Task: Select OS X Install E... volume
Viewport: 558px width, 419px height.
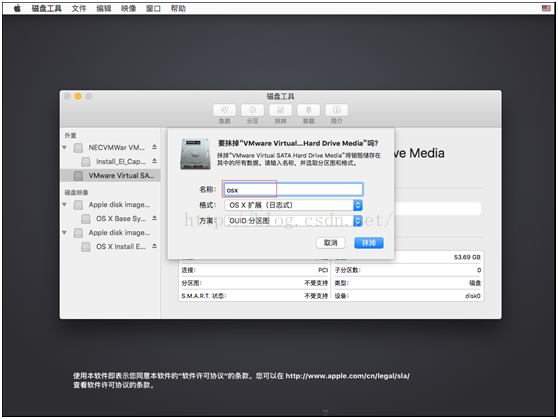Action: coord(121,247)
